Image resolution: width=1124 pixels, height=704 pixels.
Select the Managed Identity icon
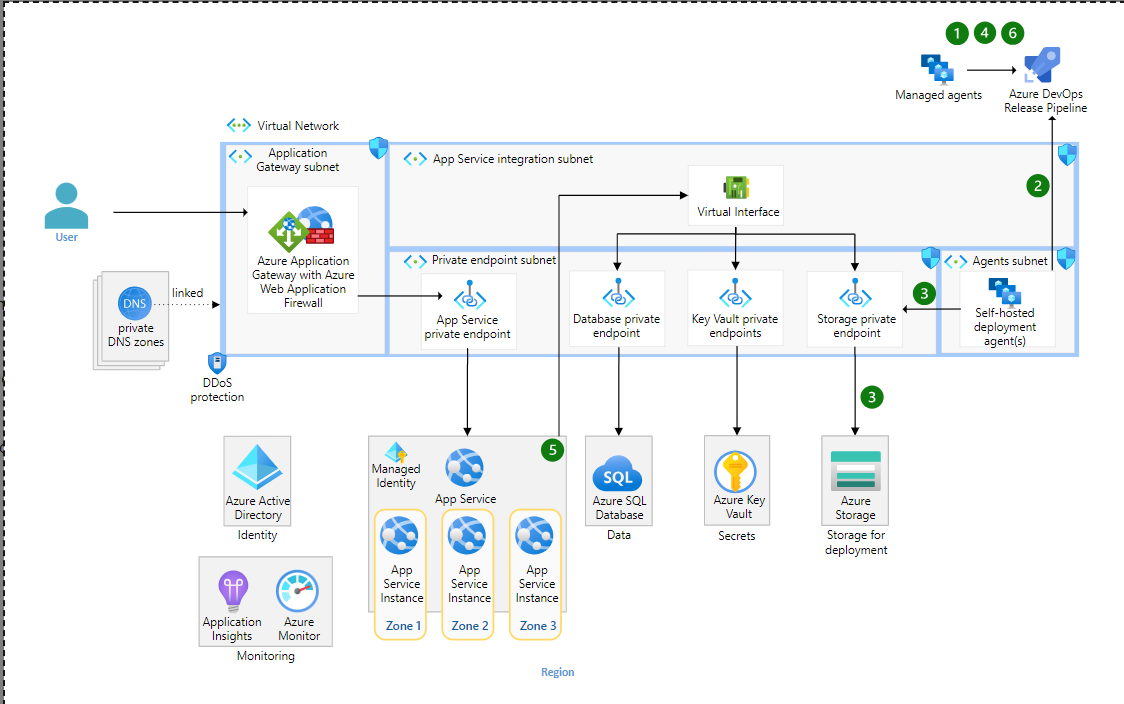click(x=396, y=452)
